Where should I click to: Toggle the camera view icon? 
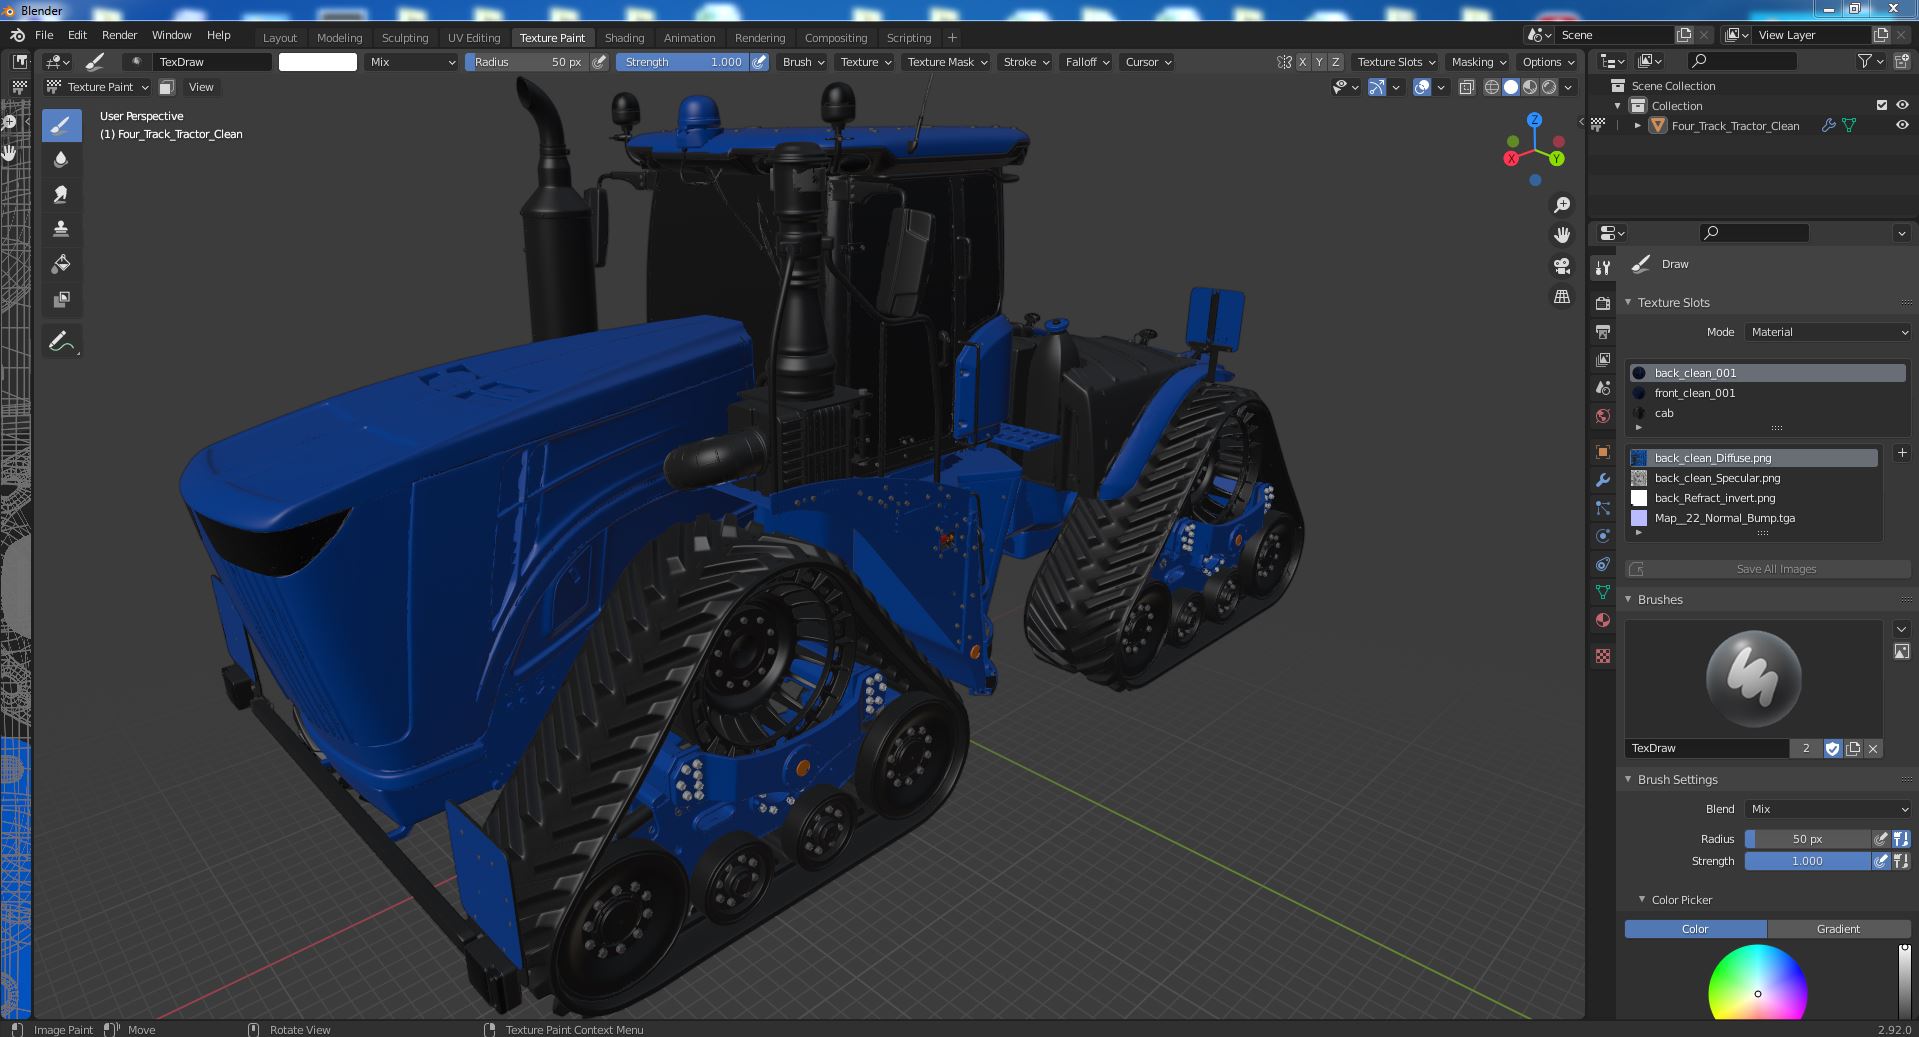pos(1561,266)
